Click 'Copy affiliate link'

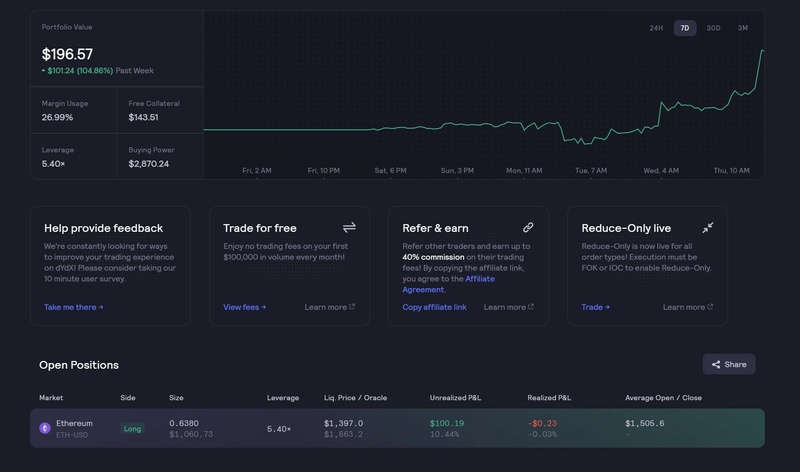coord(434,307)
